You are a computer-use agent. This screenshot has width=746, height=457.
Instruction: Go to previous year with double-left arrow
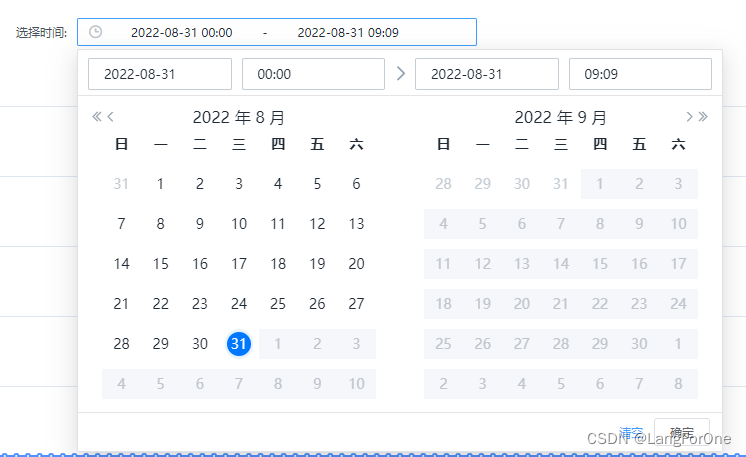point(97,117)
